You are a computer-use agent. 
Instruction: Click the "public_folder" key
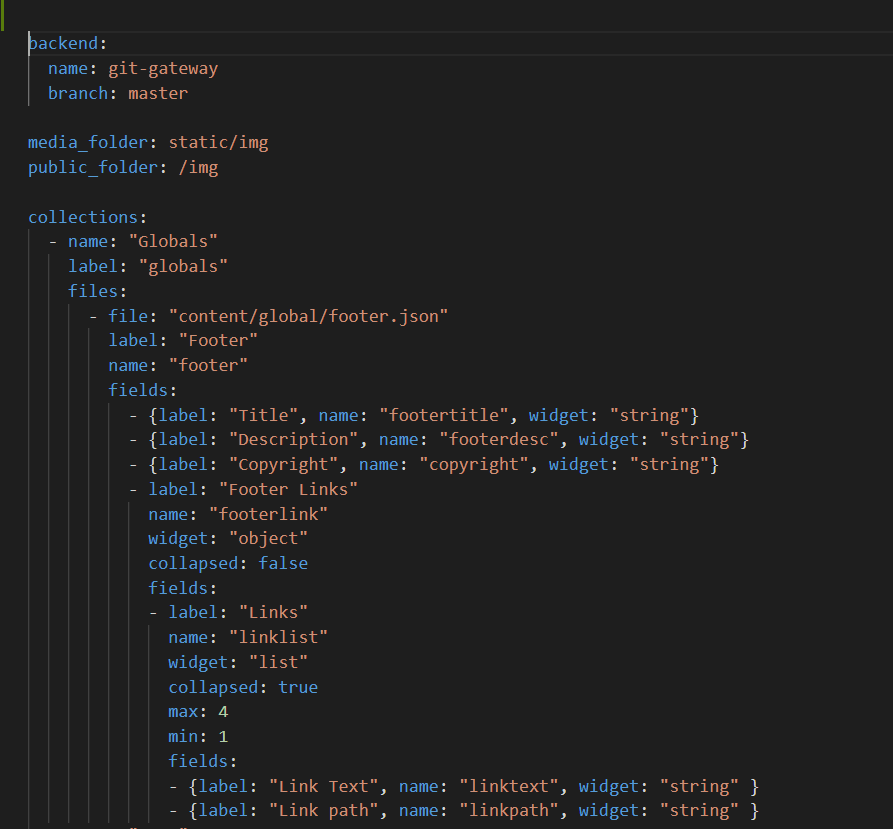click(x=93, y=167)
